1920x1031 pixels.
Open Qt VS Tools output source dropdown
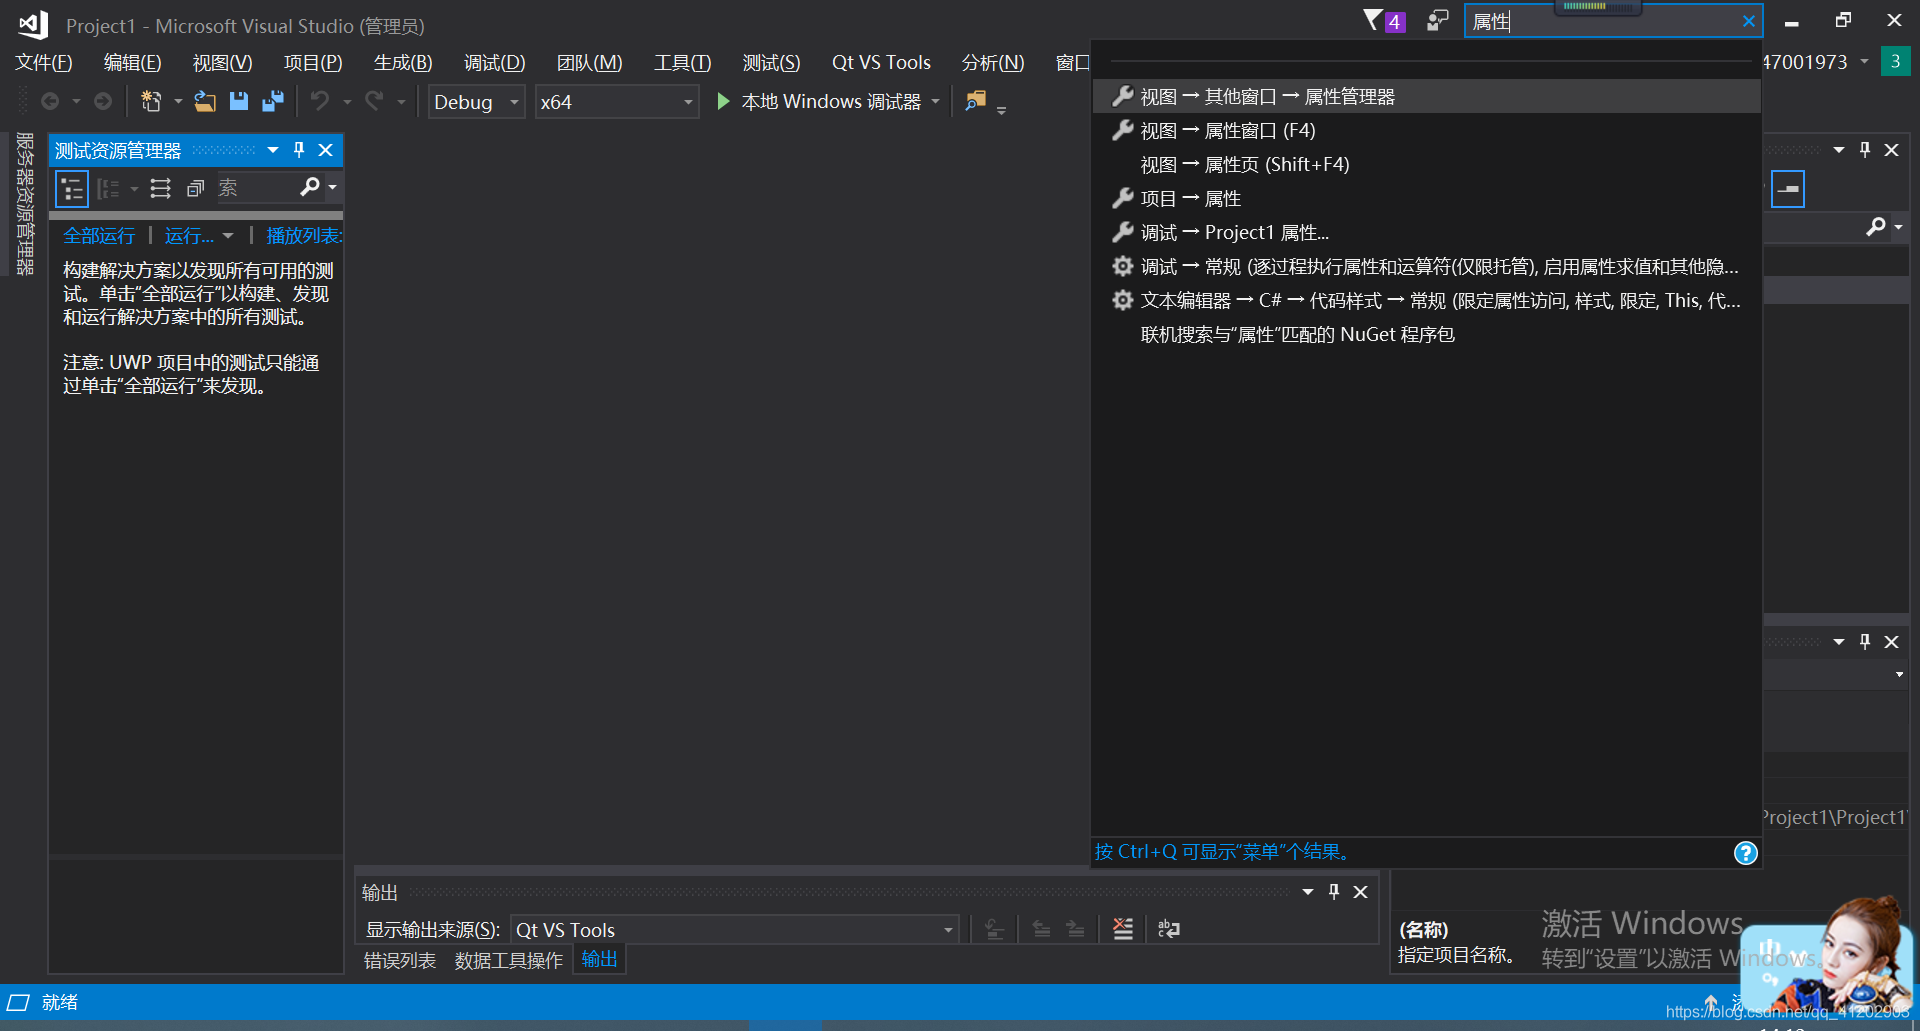(735, 930)
